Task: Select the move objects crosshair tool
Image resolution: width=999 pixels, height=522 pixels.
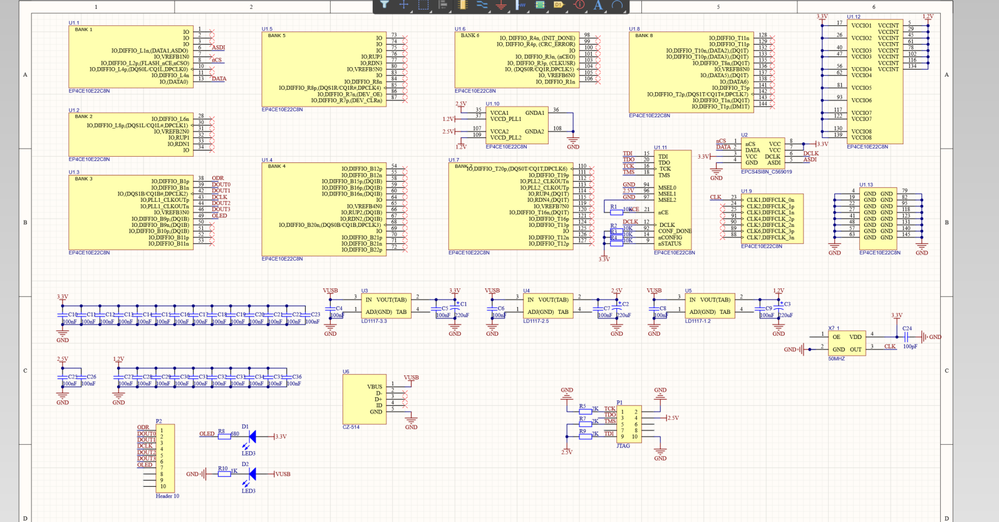Action: [x=404, y=6]
